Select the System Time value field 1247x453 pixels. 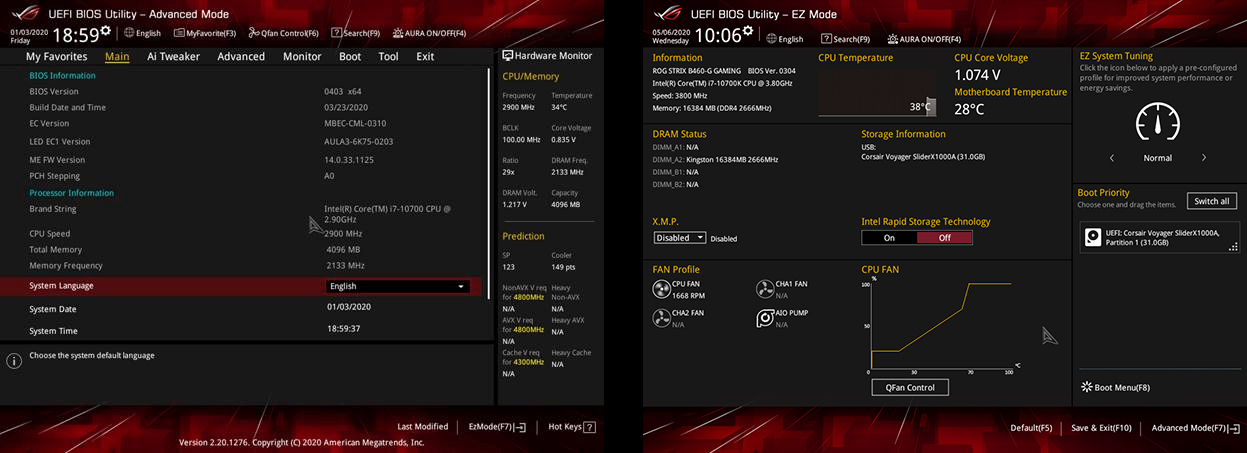click(x=344, y=328)
